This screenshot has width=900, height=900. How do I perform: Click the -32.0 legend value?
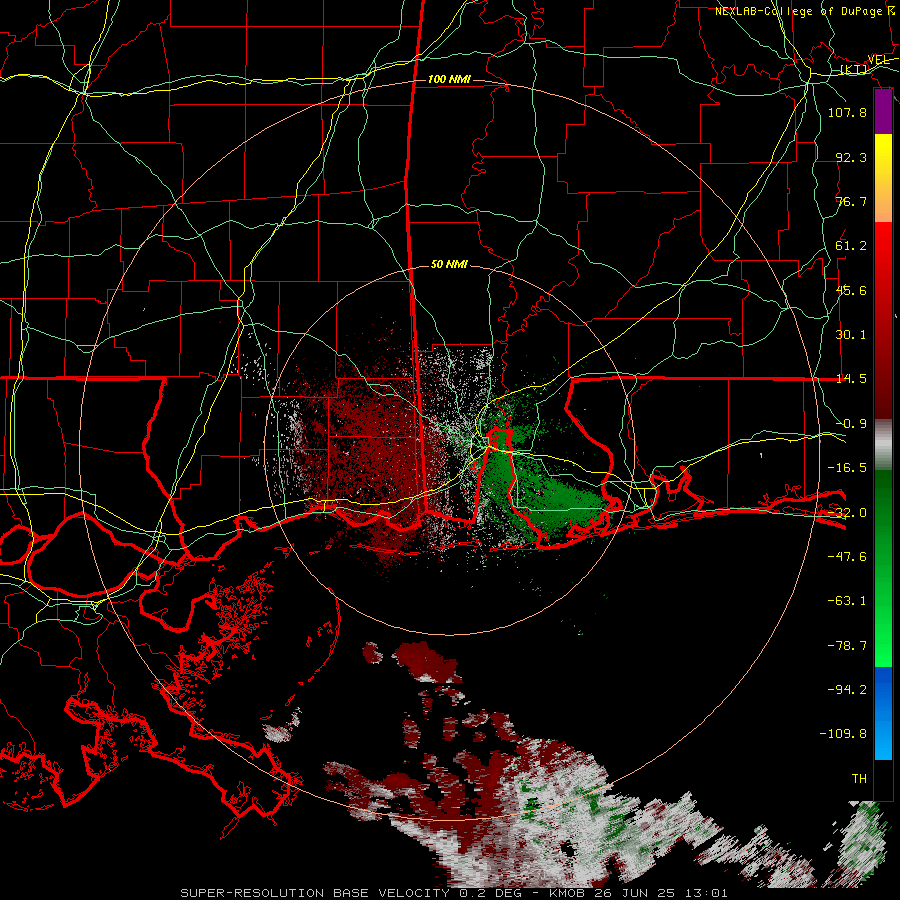point(847,513)
